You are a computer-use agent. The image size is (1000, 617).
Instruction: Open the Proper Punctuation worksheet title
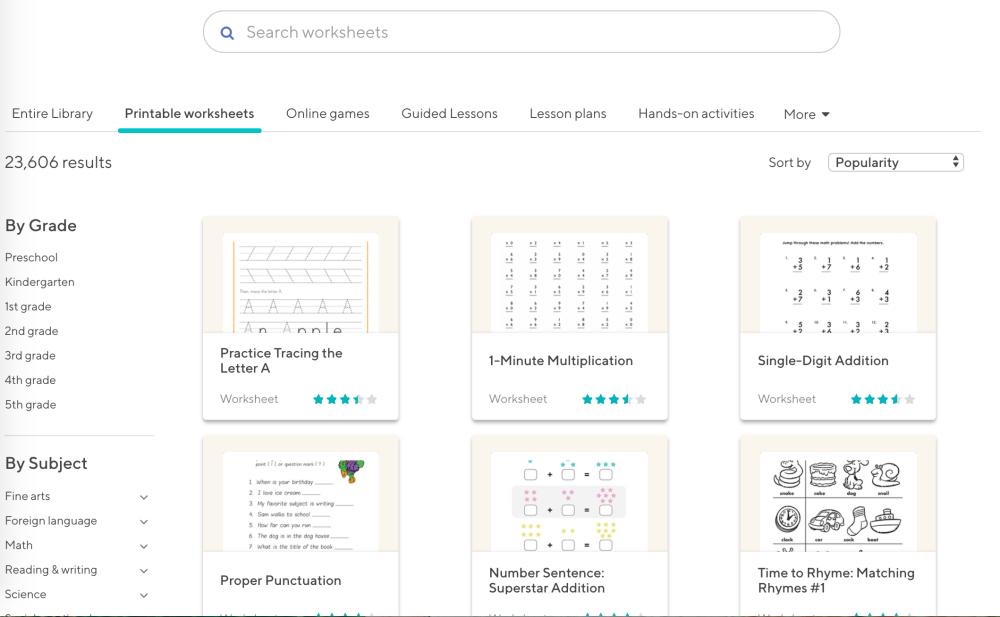click(x=280, y=581)
